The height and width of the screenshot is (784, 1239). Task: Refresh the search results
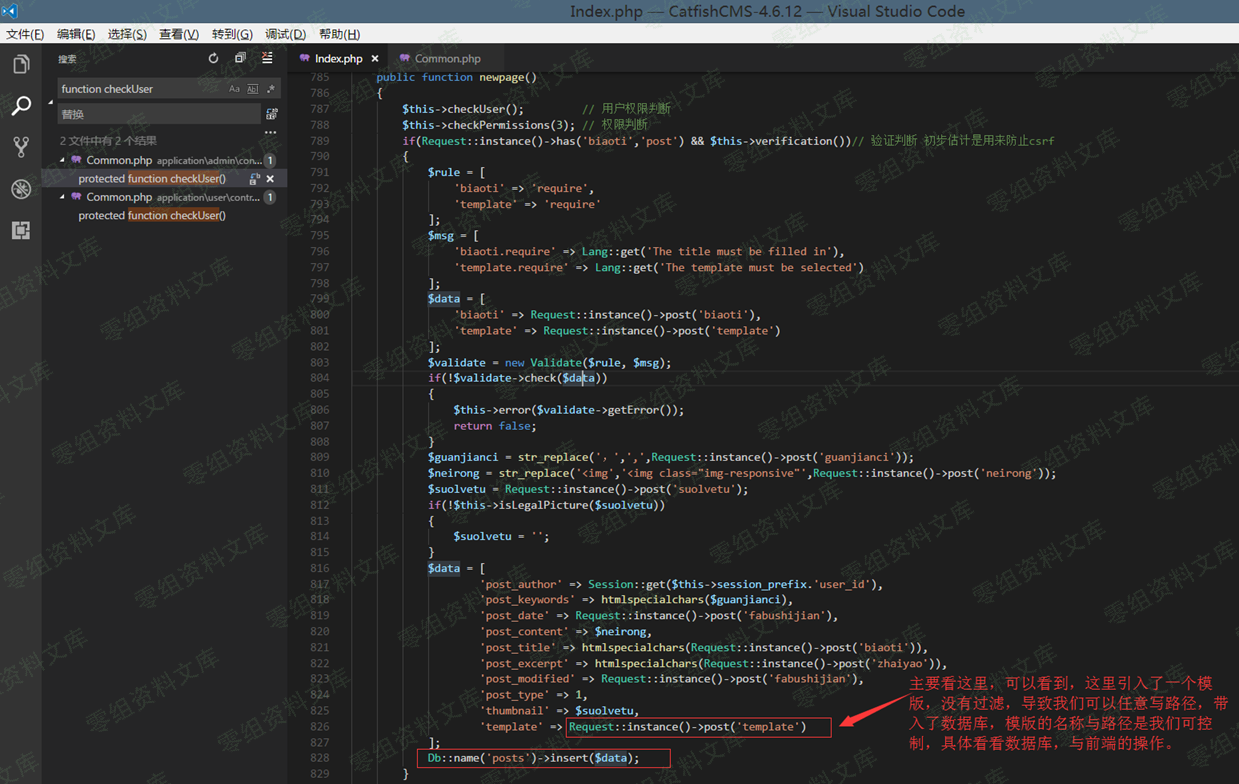click(213, 59)
